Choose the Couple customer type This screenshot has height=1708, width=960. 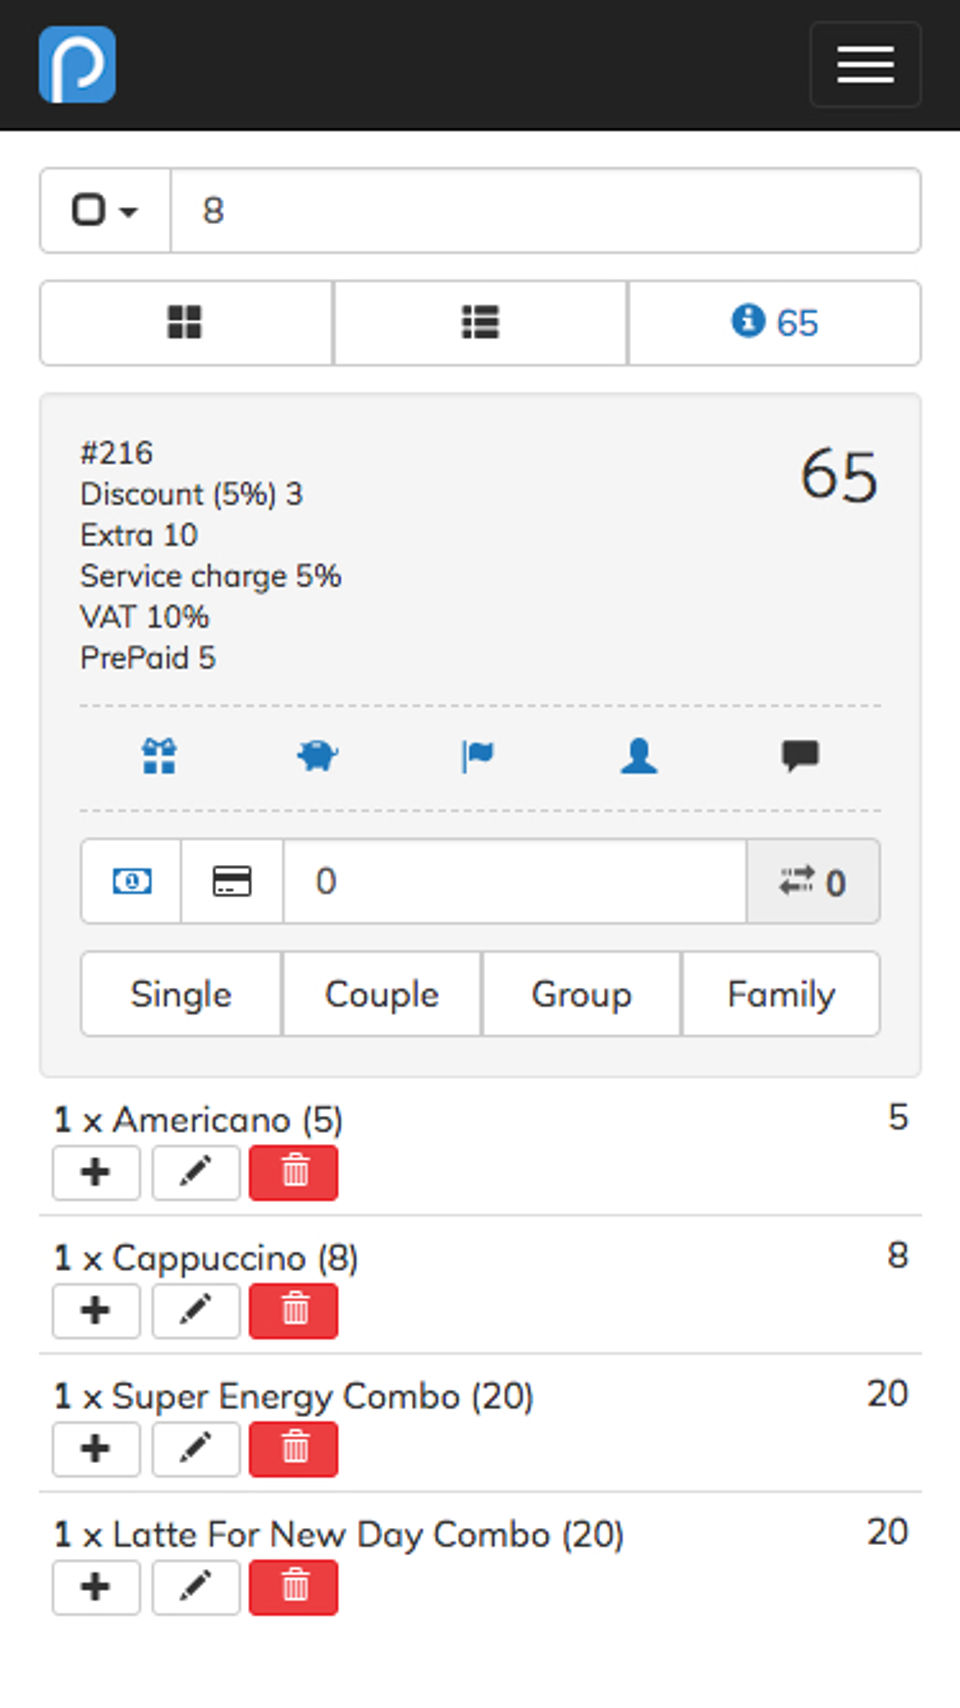point(382,994)
